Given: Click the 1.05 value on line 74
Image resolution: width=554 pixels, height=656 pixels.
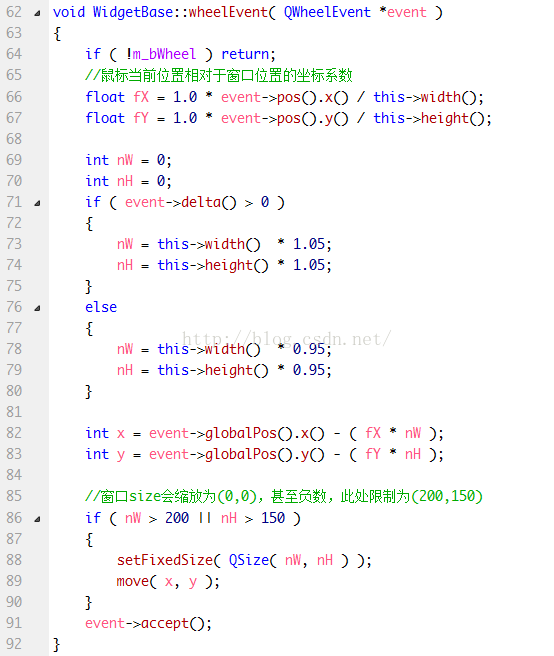Looking at the screenshot, I should [309, 265].
